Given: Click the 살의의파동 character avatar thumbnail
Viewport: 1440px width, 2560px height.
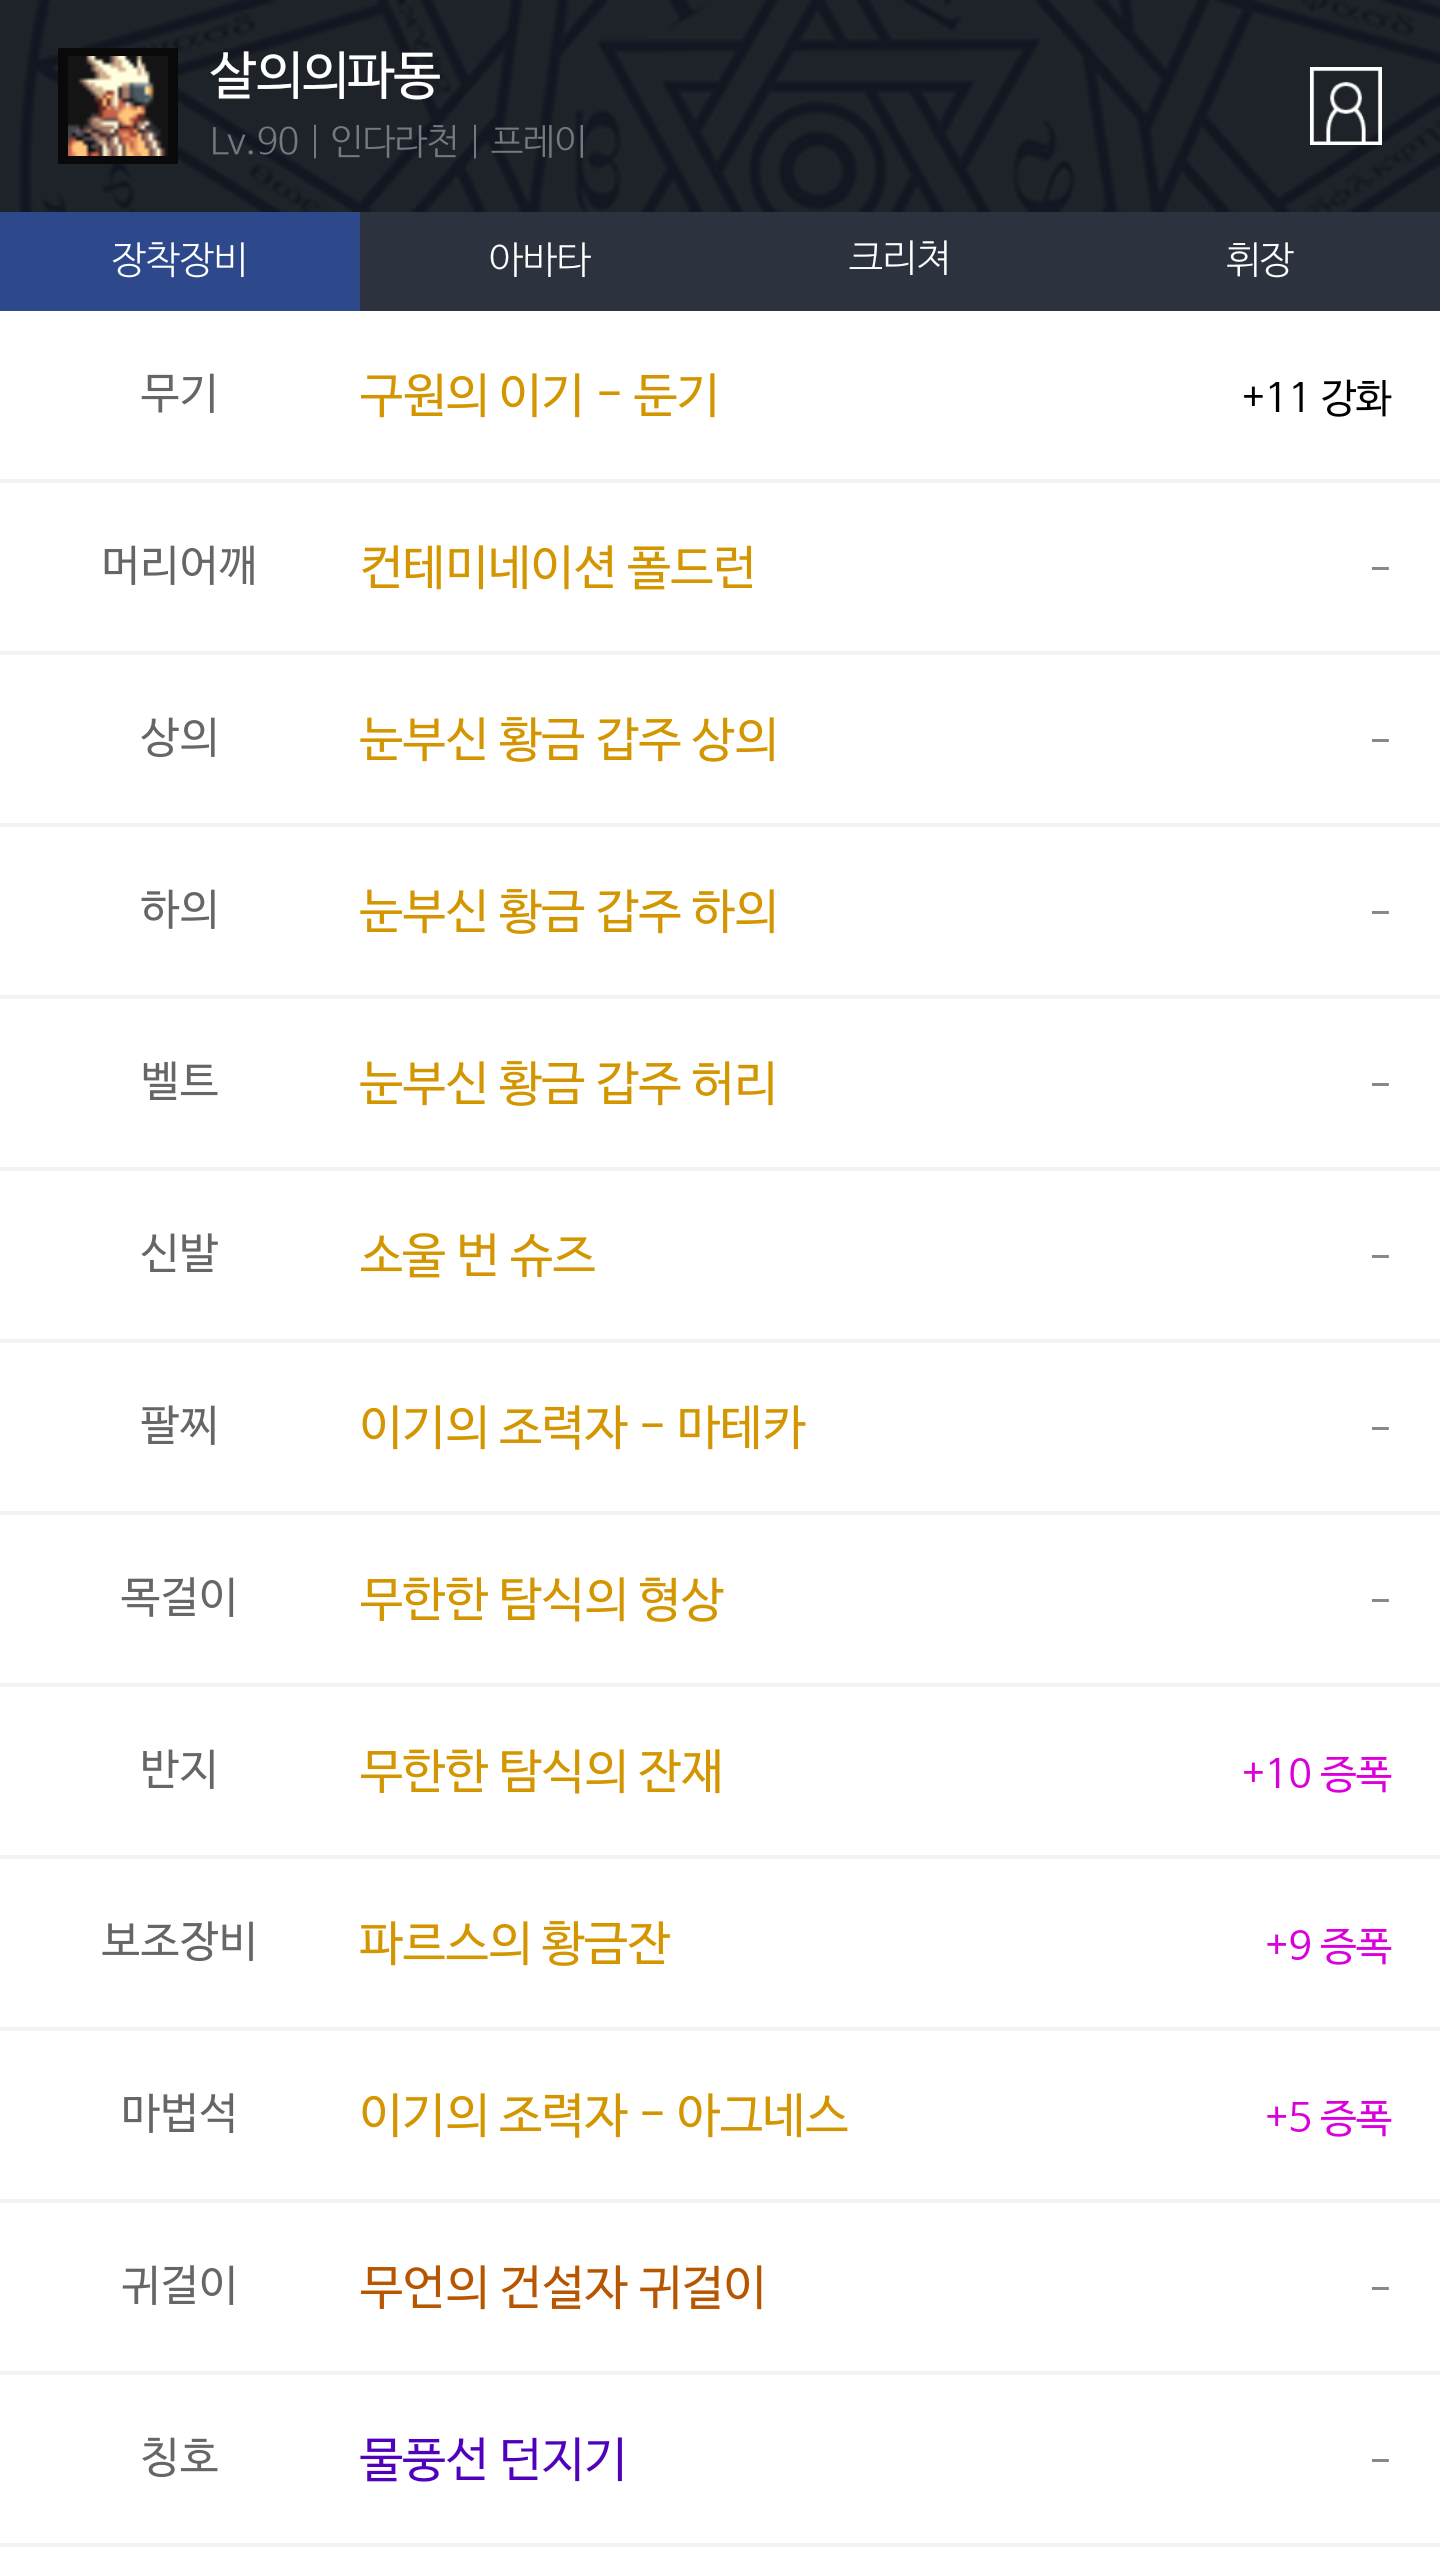Looking at the screenshot, I should tap(118, 106).
